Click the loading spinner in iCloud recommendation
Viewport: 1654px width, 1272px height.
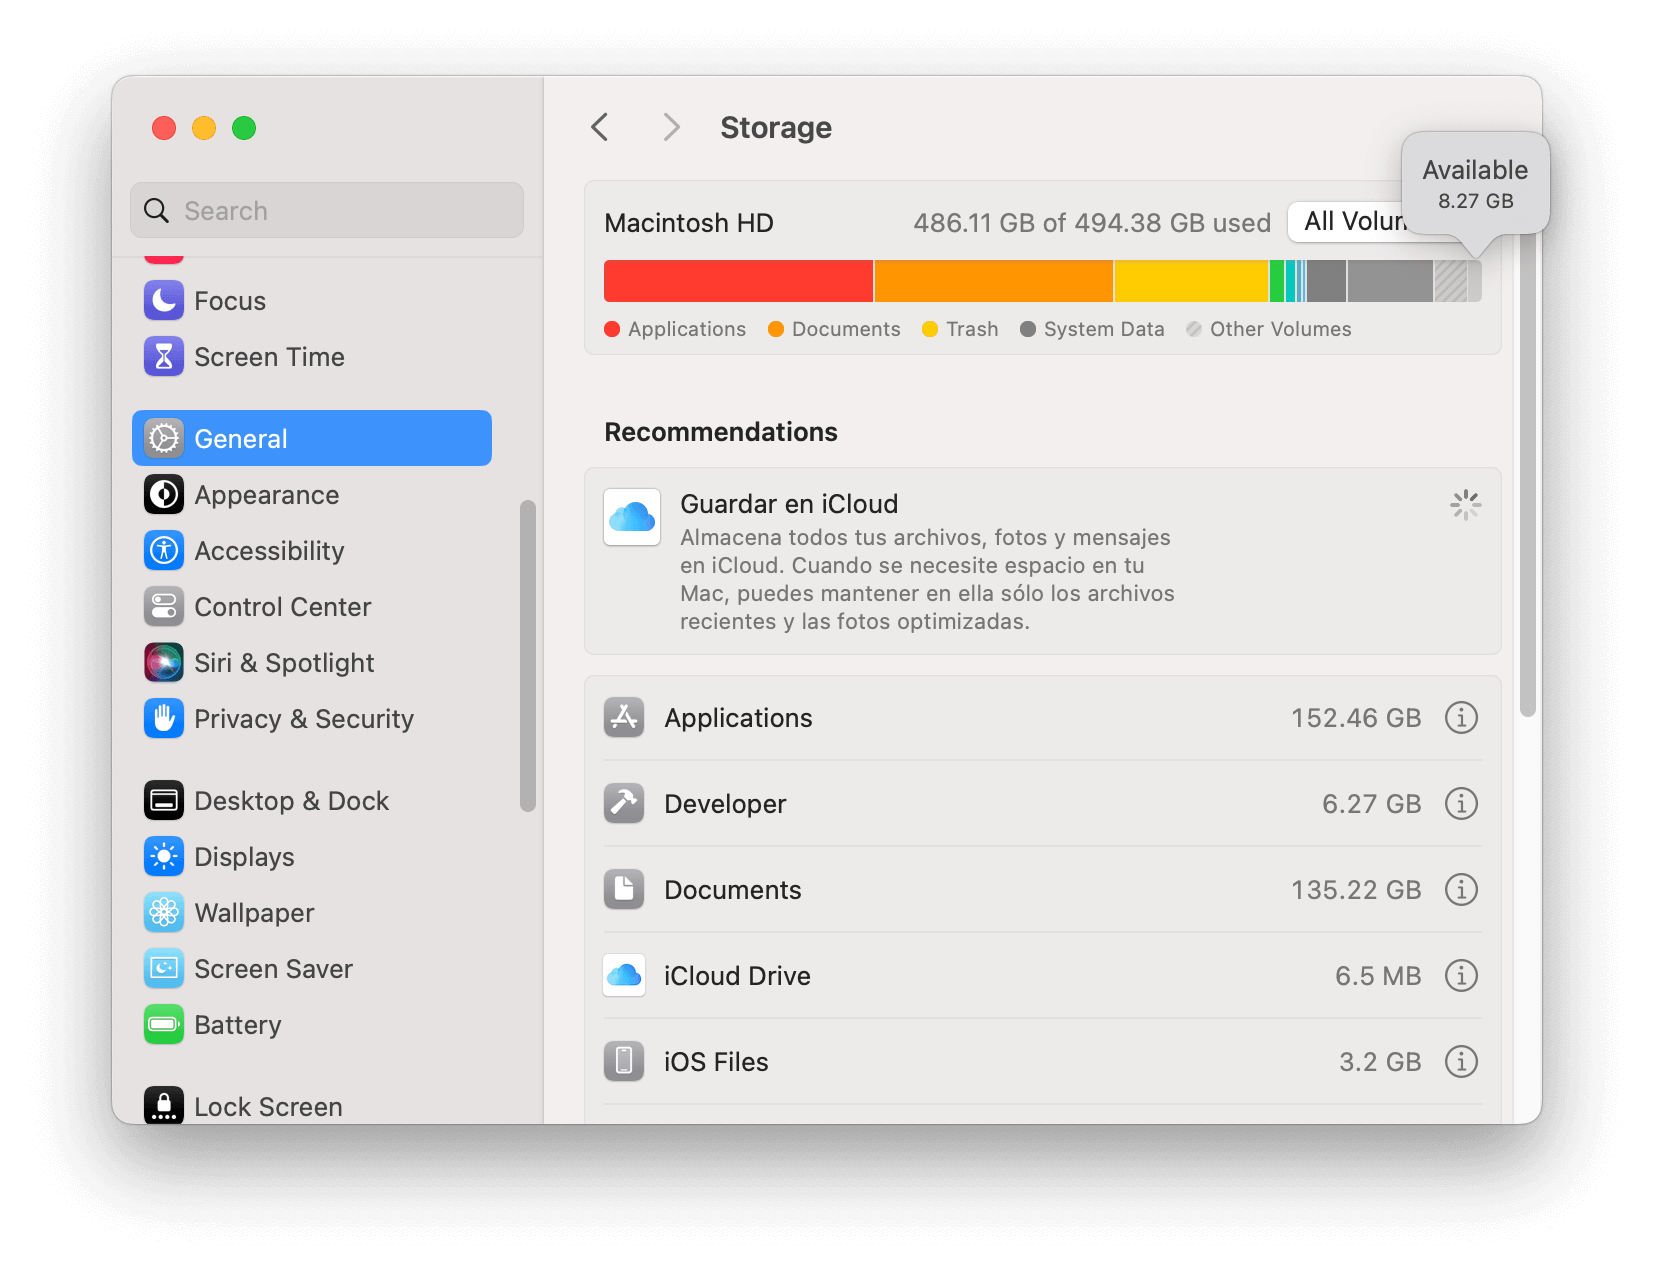pos(1465,505)
